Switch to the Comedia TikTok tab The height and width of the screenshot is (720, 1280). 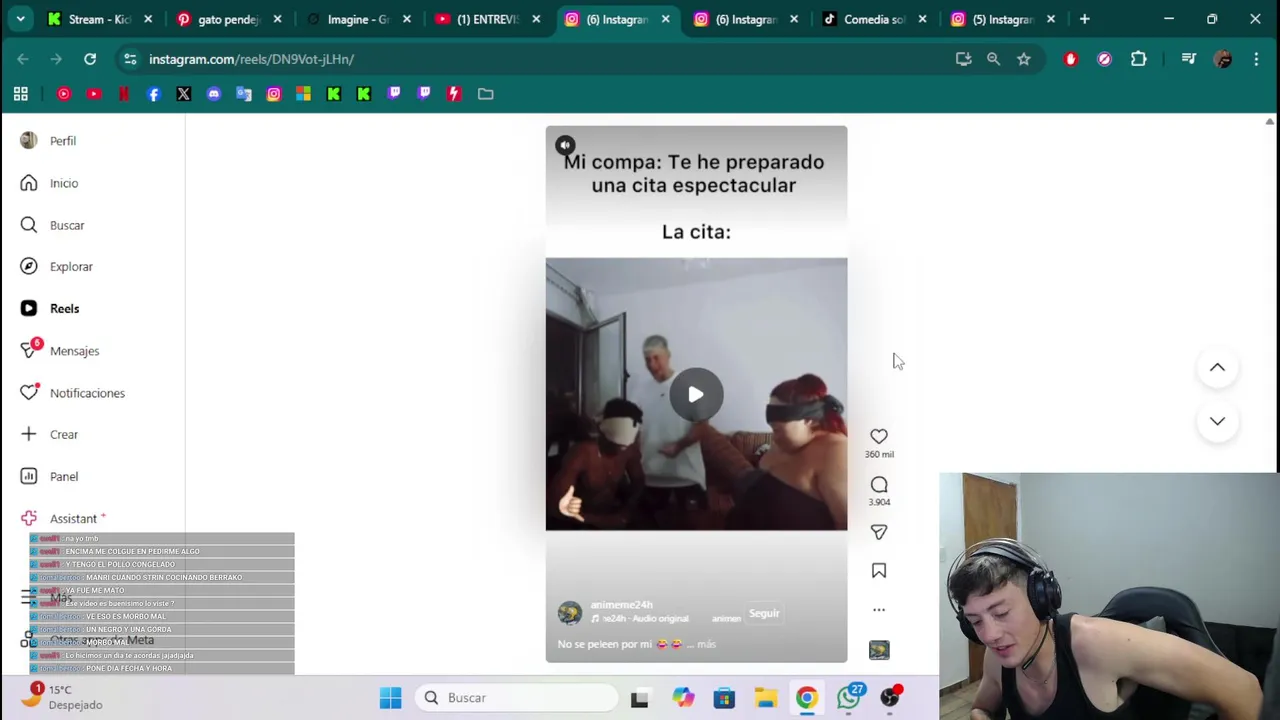click(x=875, y=19)
